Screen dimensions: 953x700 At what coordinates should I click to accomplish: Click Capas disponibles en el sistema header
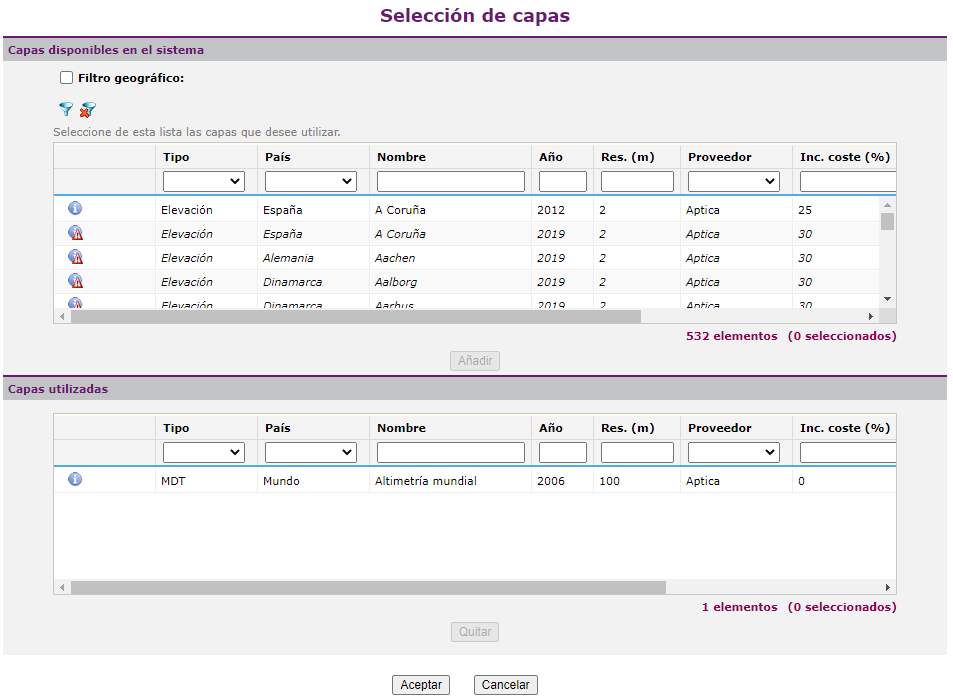(106, 50)
